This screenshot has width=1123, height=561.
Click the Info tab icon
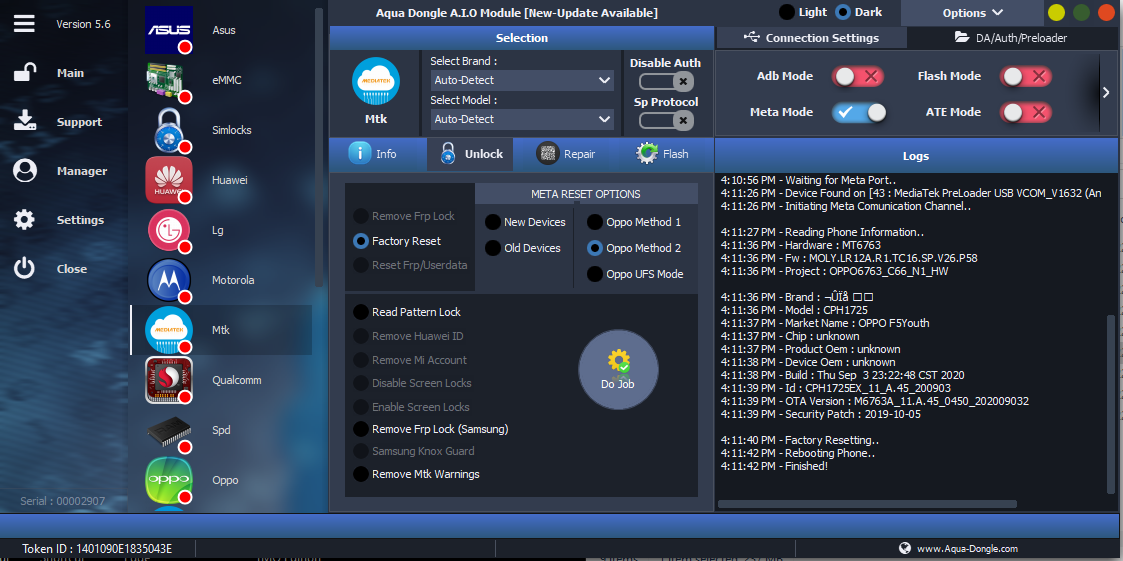tap(360, 153)
